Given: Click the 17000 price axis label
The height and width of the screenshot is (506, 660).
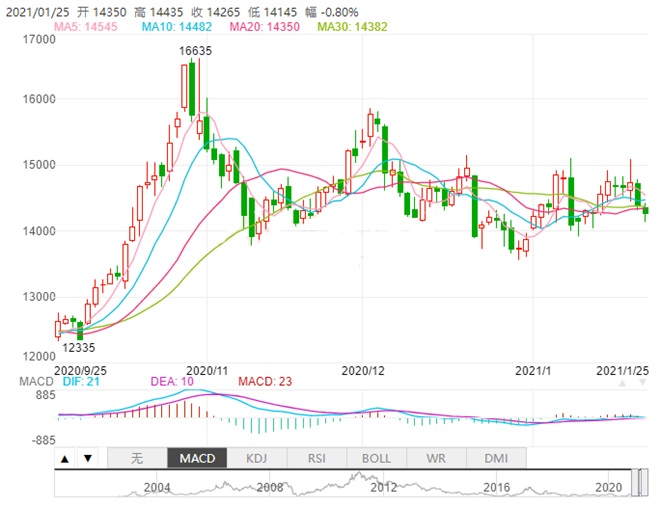Looking at the screenshot, I should click(x=39, y=40).
